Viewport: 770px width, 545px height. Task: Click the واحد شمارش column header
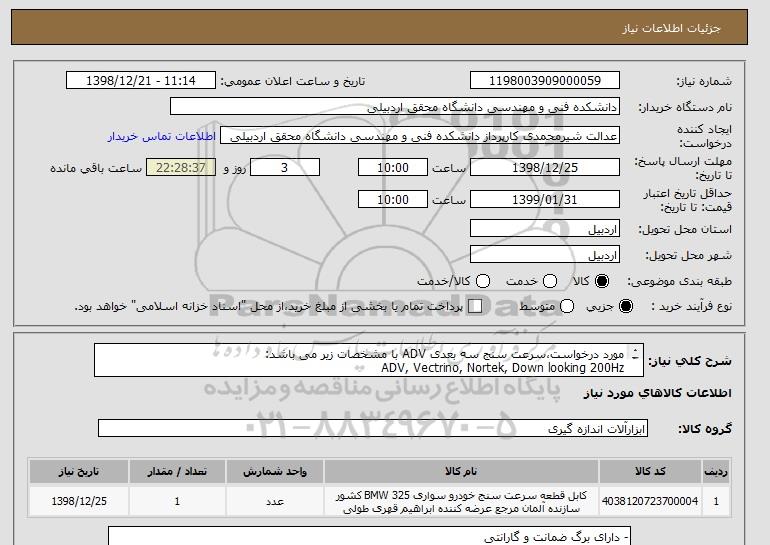pyautogui.click(x=275, y=471)
